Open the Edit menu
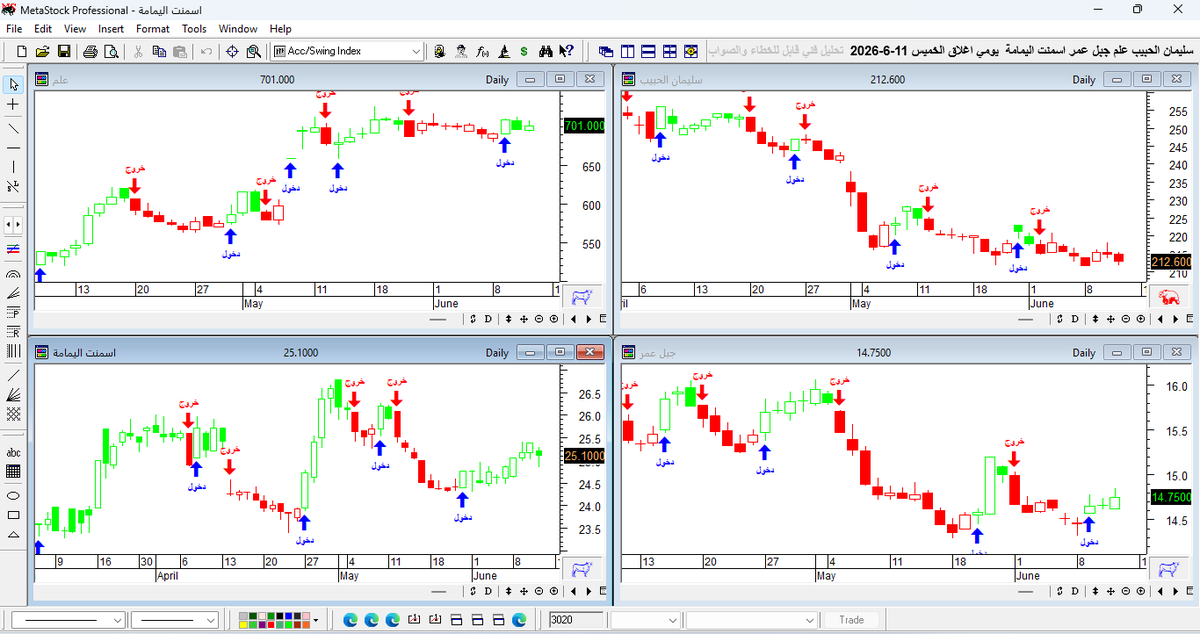Viewport: 1200px width, 634px height. (45, 29)
